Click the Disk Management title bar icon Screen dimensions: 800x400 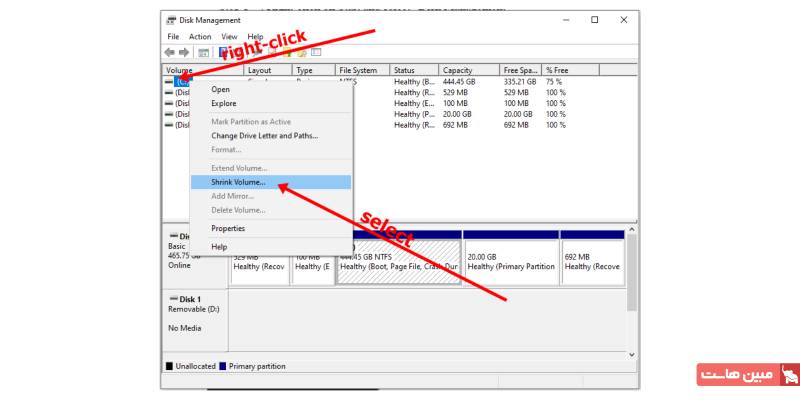coord(172,20)
